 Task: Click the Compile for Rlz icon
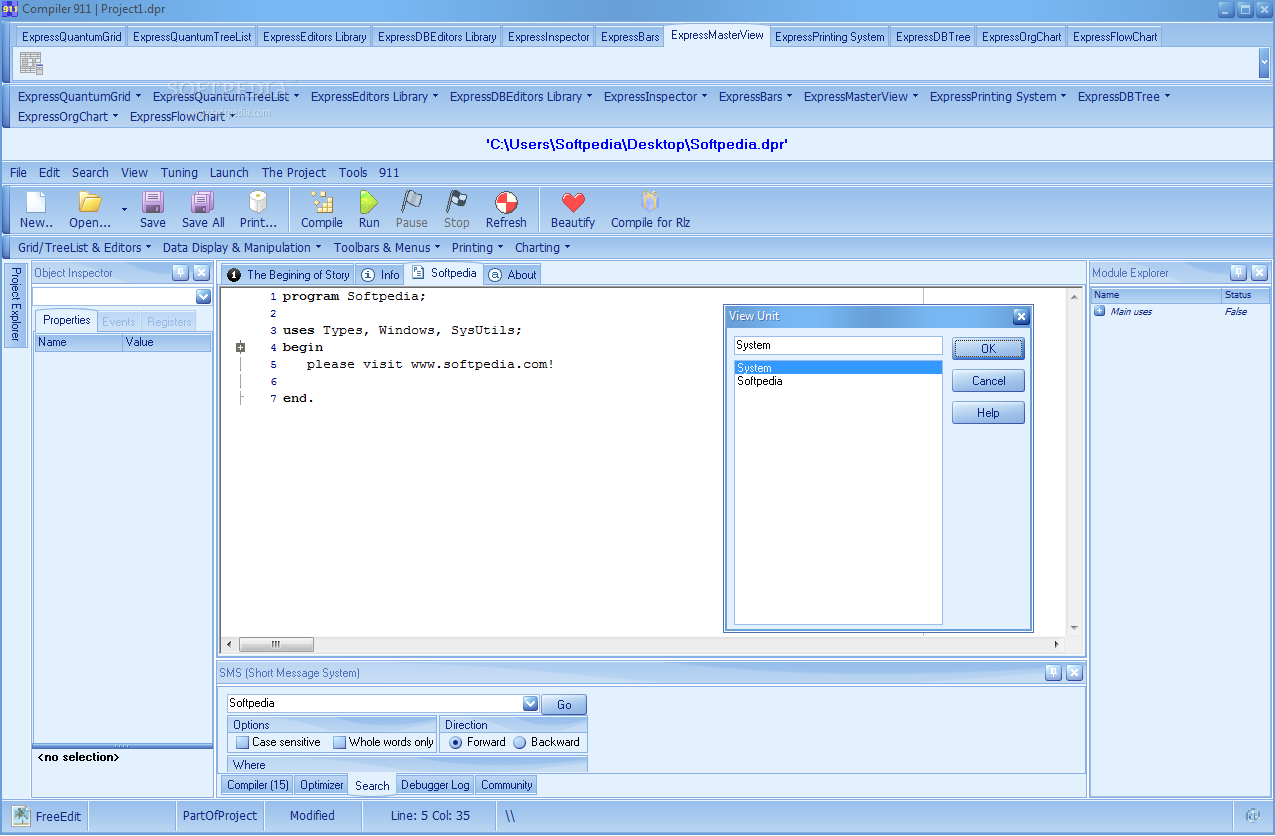point(650,203)
